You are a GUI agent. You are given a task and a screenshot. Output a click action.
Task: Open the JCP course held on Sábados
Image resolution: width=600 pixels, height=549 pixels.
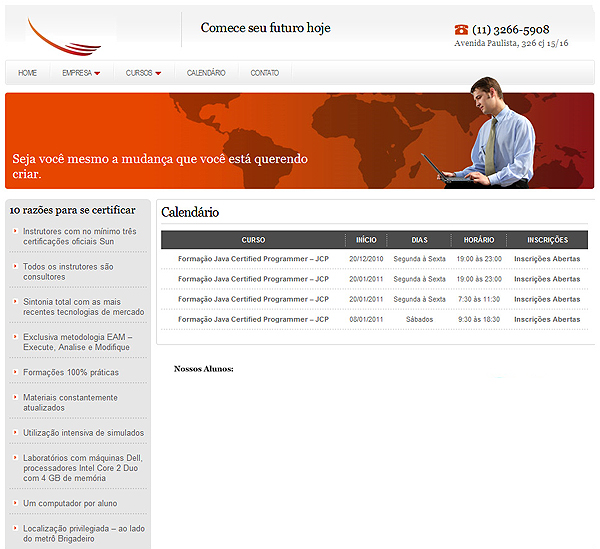[x=253, y=319]
